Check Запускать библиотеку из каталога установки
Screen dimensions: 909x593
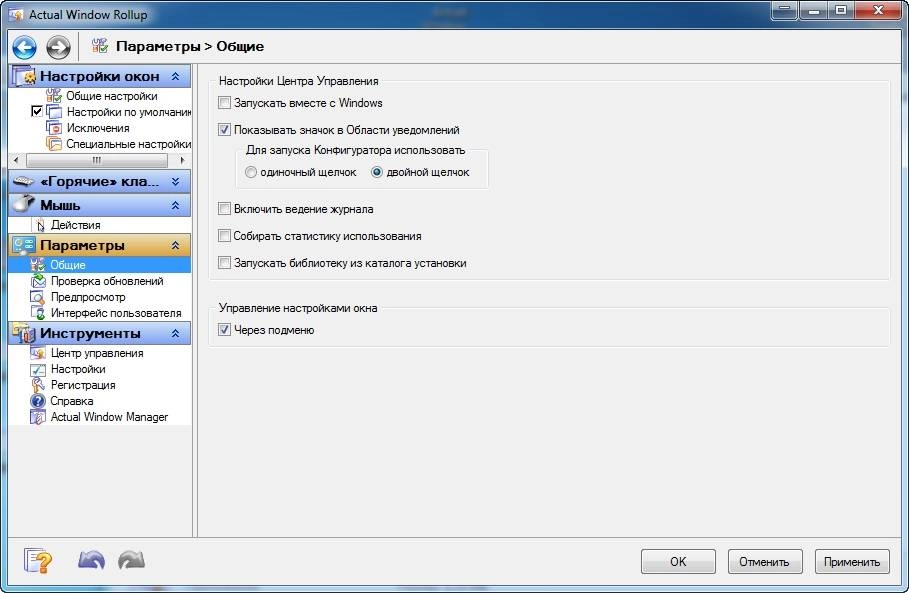click(x=224, y=263)
